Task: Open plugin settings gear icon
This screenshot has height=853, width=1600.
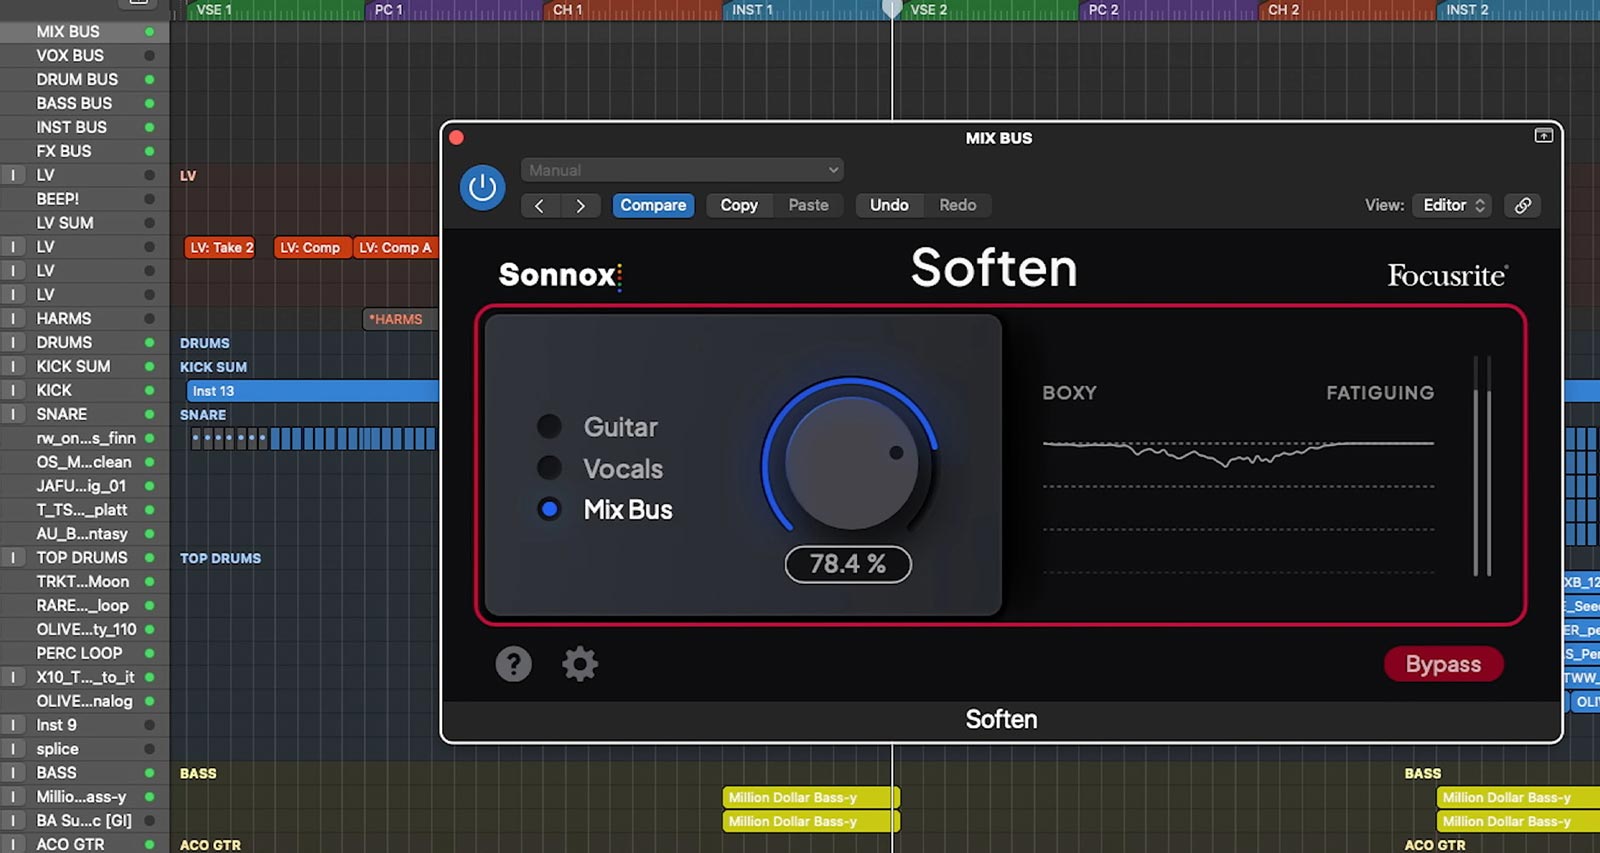Action: click(580, 664)
